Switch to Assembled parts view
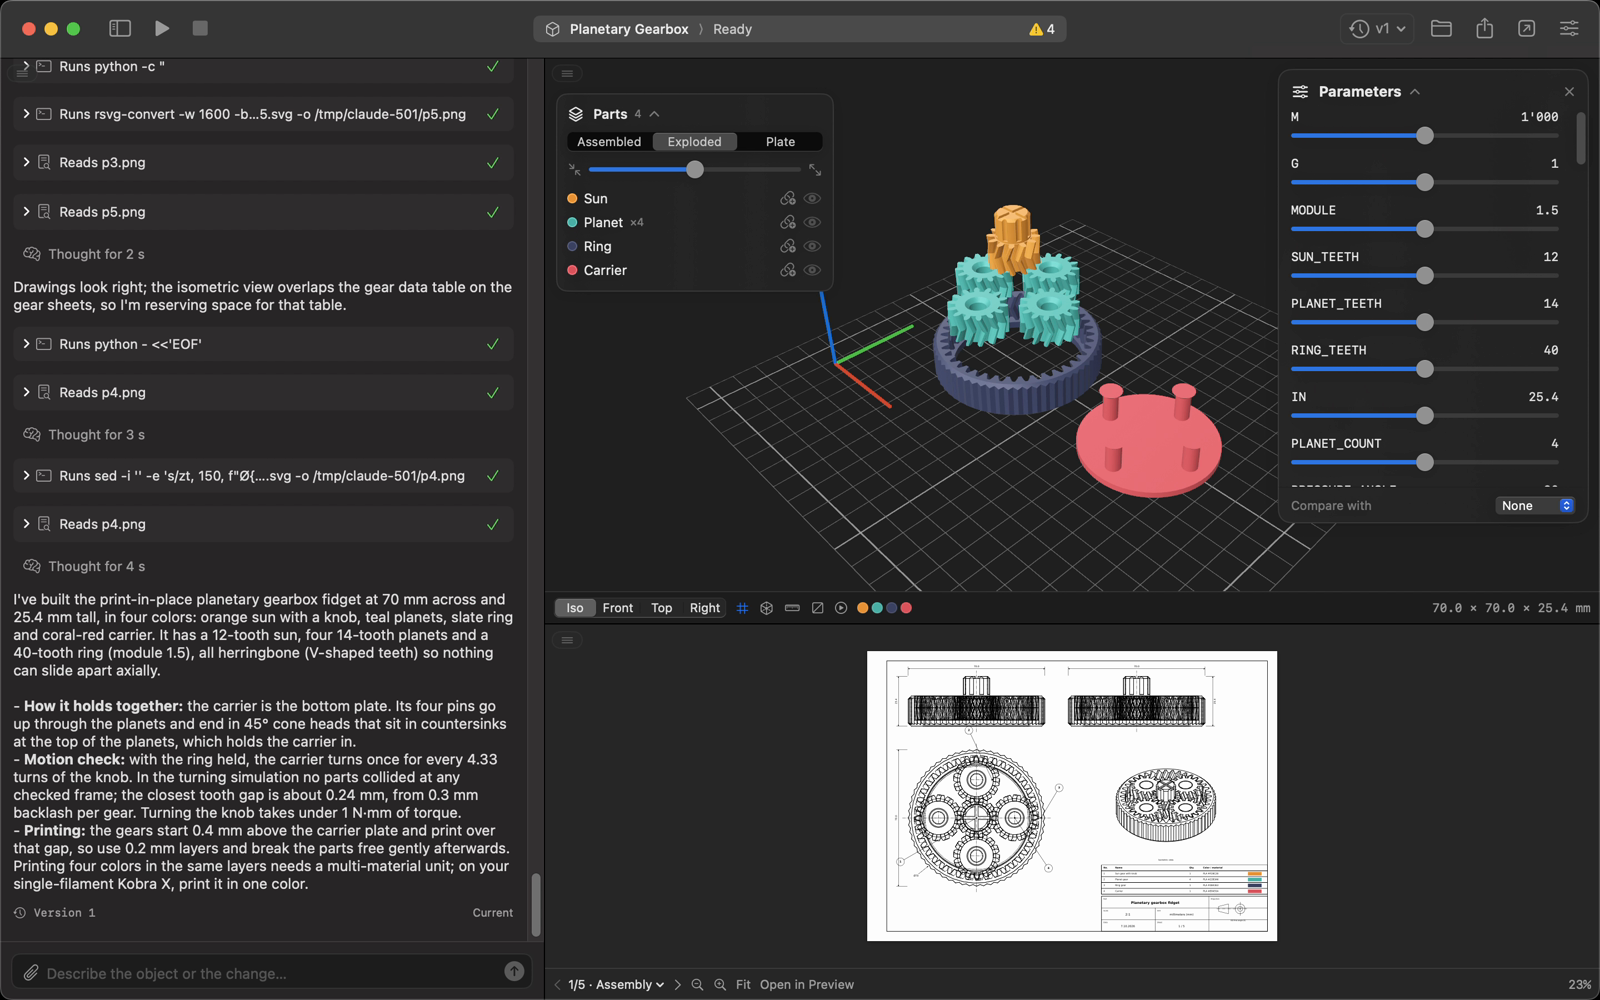Screen dimensions: 1600x1000 [609, 142]
